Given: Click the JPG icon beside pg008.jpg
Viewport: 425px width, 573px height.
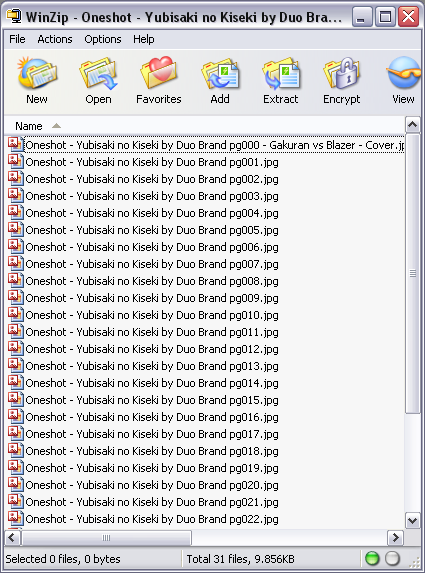Looking at the screenshot, I should click(x=16, y=281).
